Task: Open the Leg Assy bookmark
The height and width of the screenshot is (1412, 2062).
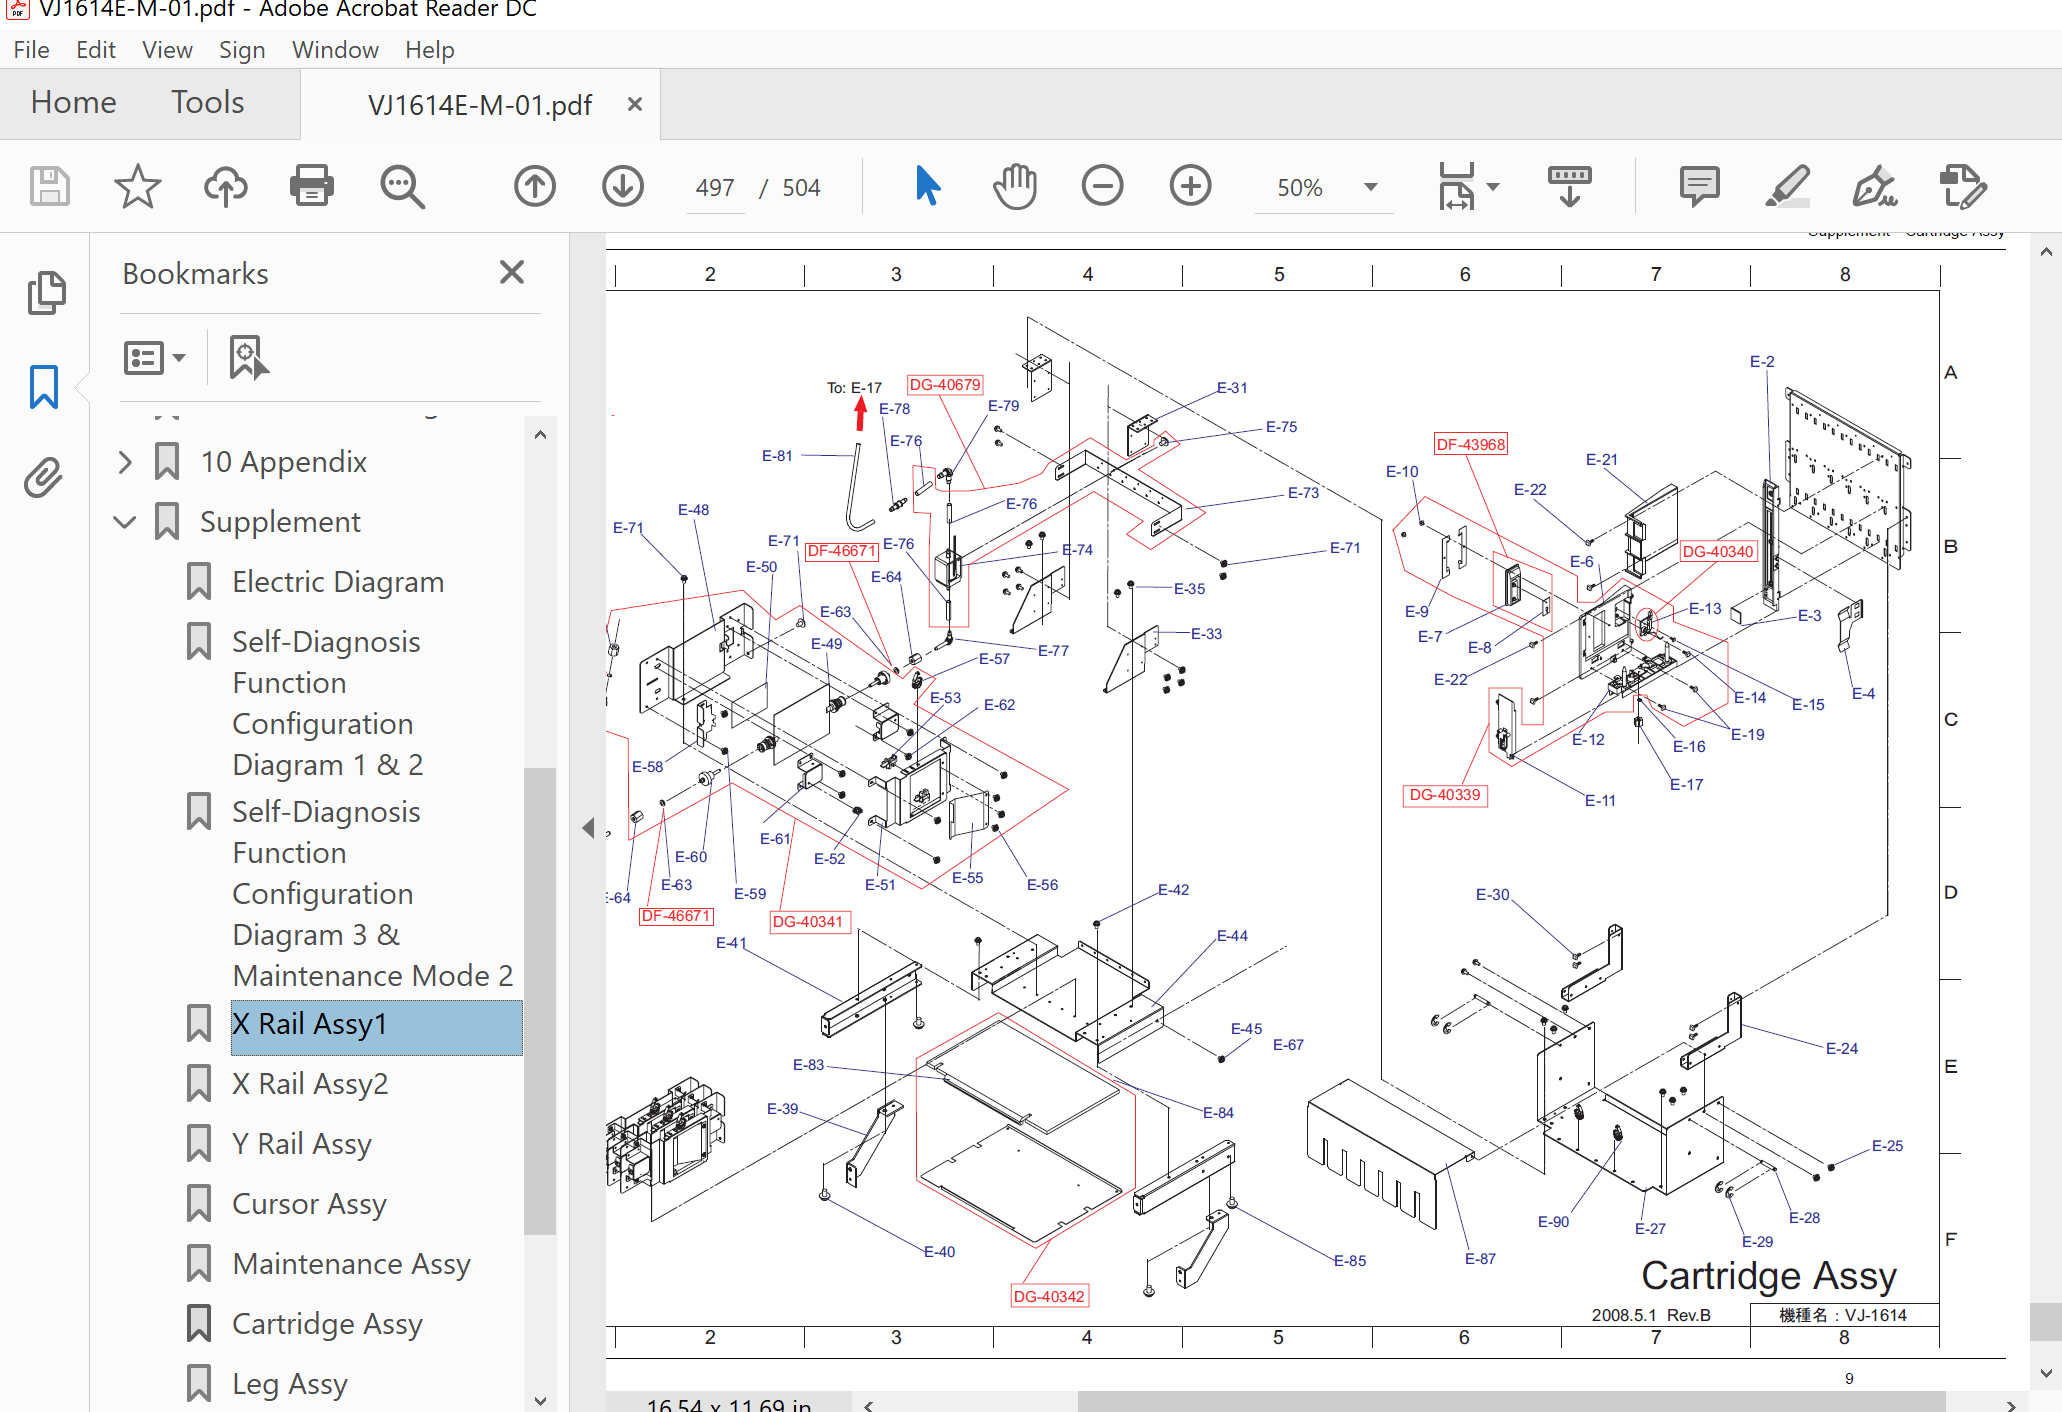Action: pos(290,1384)
